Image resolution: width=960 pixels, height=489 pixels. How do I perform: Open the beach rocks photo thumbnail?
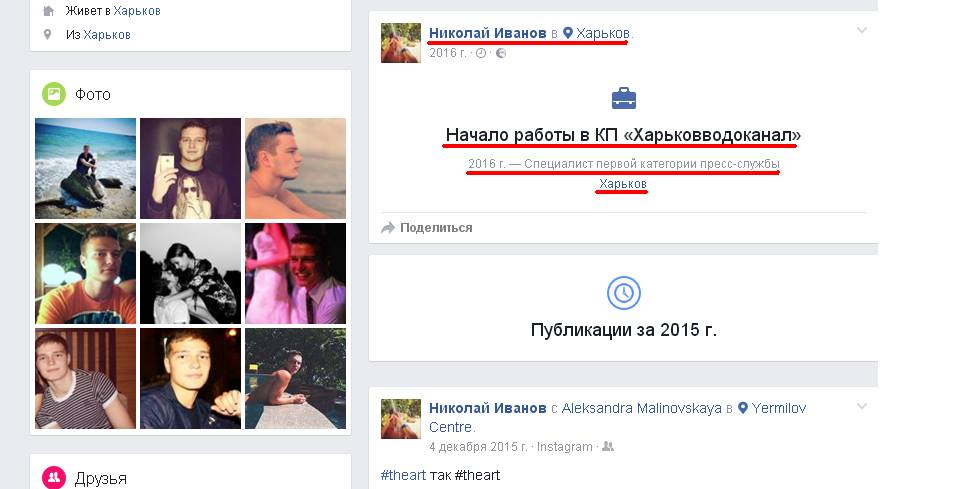pos(85,168)
